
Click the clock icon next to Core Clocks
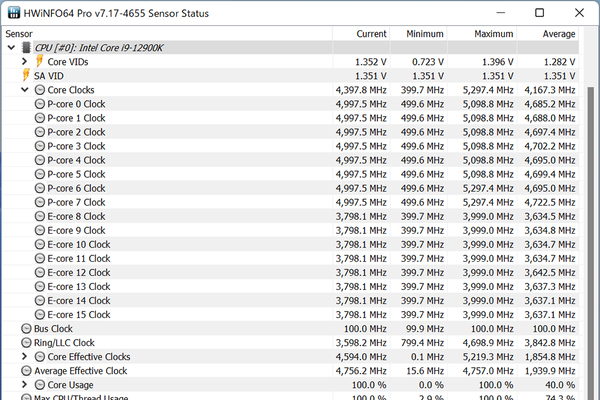coord(40,90)
